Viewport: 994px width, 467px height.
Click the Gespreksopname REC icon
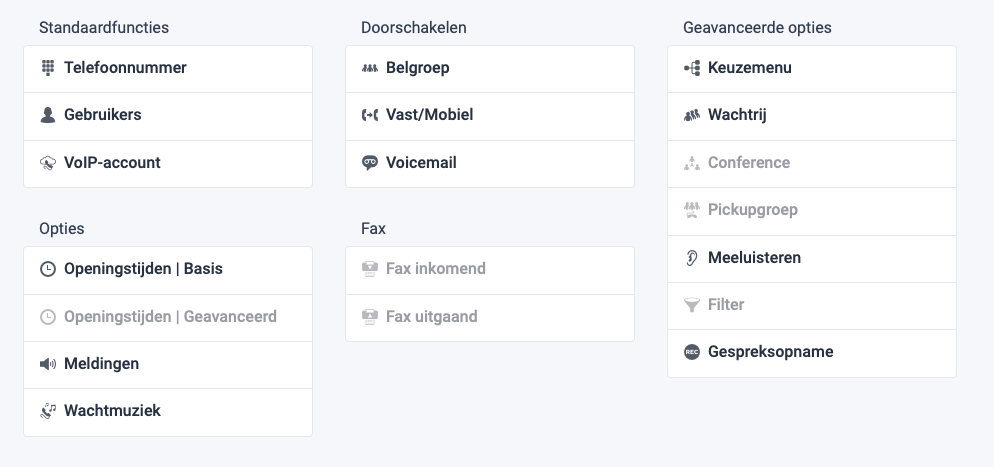tap(692, 352)
